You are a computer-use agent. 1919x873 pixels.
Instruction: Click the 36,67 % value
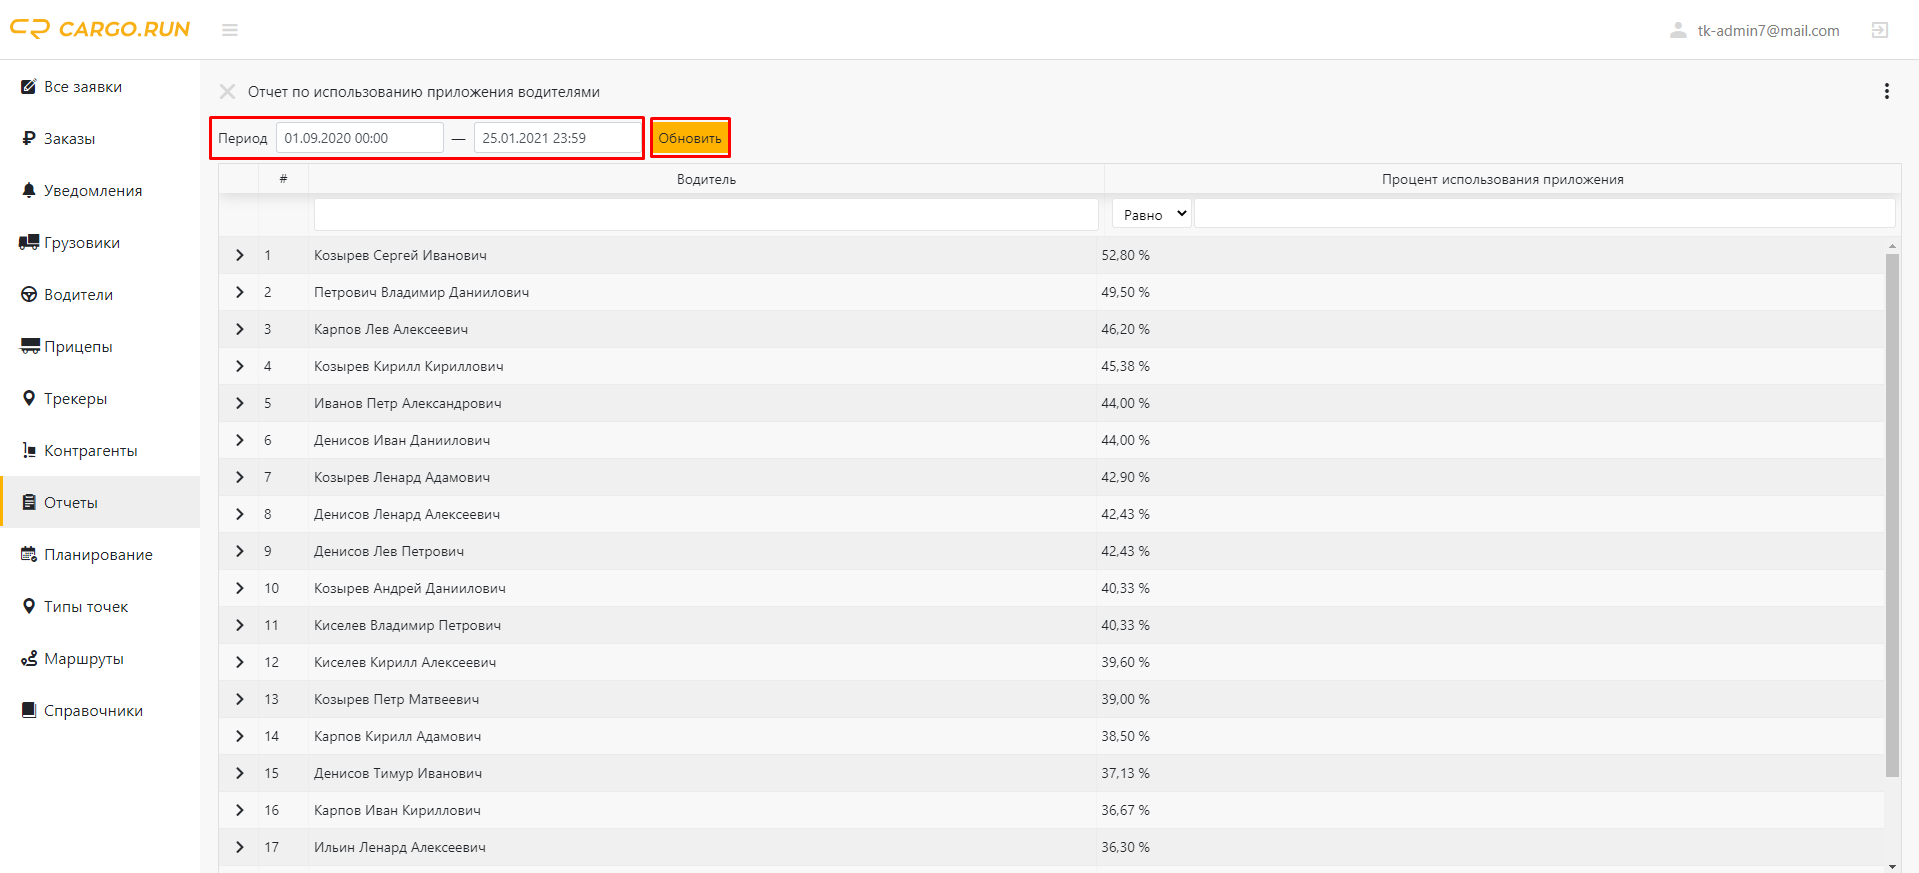pos(1125,810)
